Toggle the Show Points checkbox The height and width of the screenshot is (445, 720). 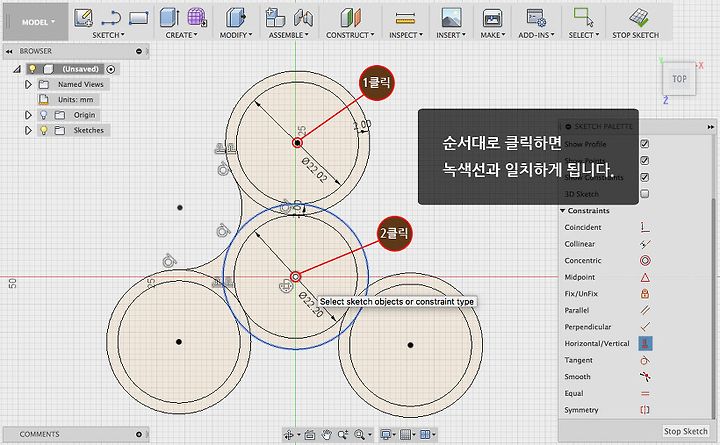click(645, 160)
